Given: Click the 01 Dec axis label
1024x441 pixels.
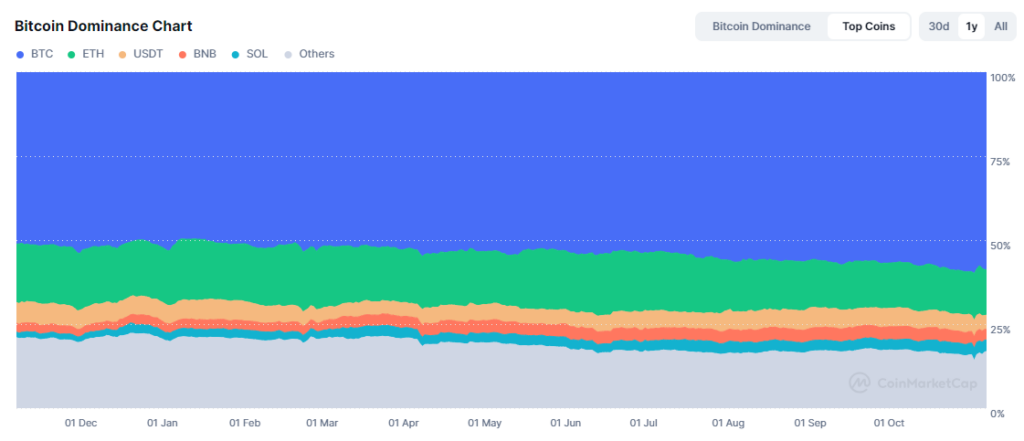Looking at the screenshot, I should point(81,423).
